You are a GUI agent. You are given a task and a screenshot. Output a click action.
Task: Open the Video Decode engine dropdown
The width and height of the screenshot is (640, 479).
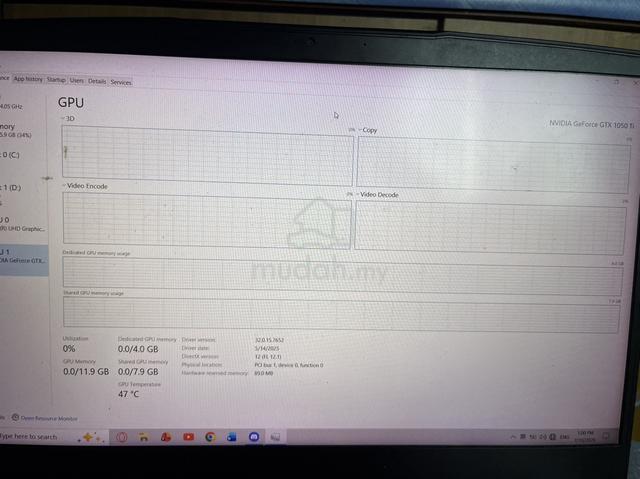point(358,195)
